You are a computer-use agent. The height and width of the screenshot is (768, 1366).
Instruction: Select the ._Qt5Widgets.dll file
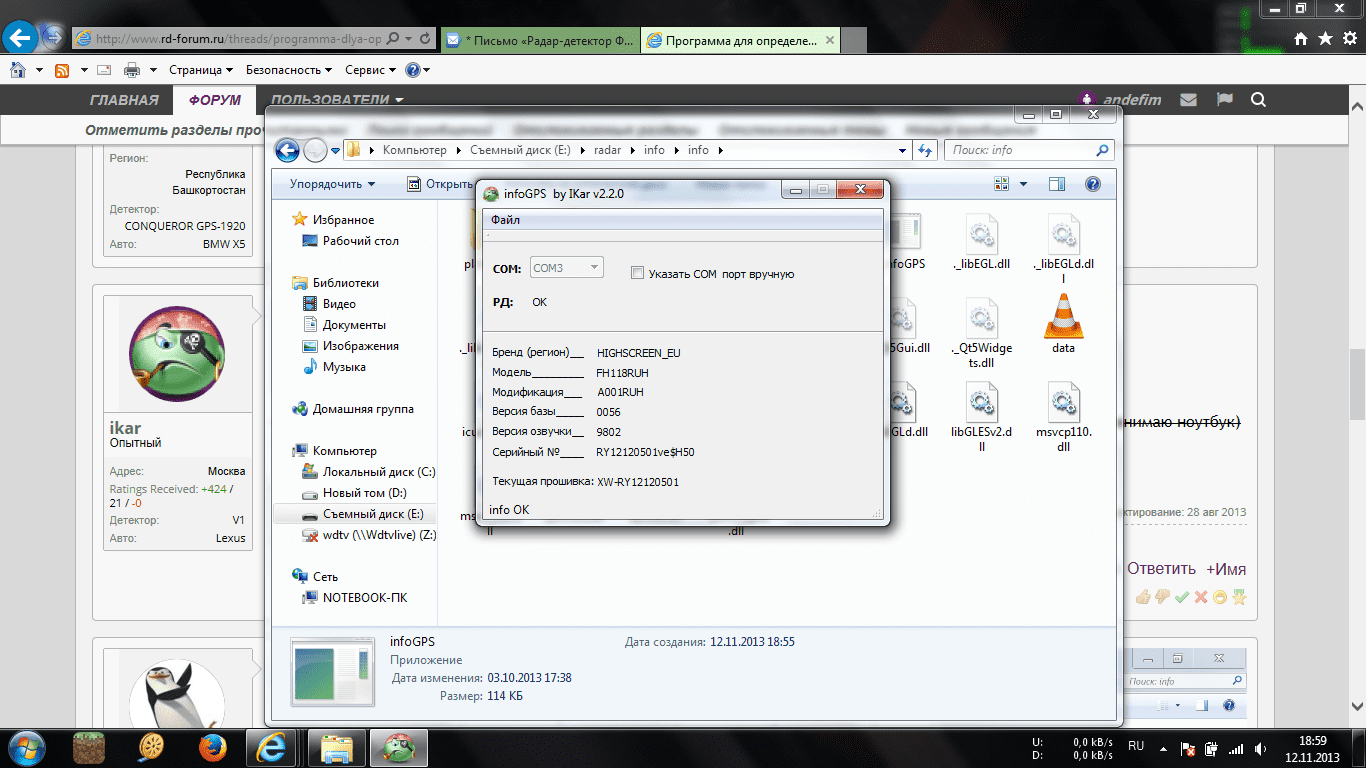(x=982, y=332)
